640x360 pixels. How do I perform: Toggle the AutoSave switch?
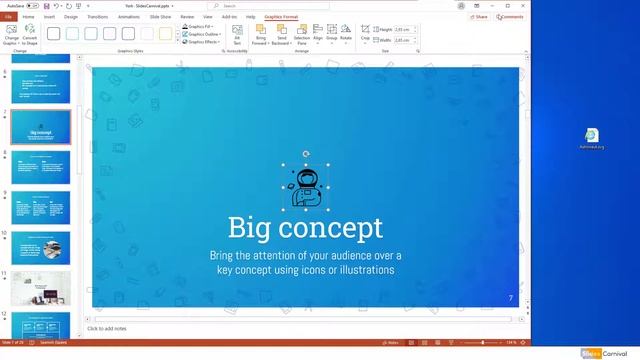click(32, 6)
